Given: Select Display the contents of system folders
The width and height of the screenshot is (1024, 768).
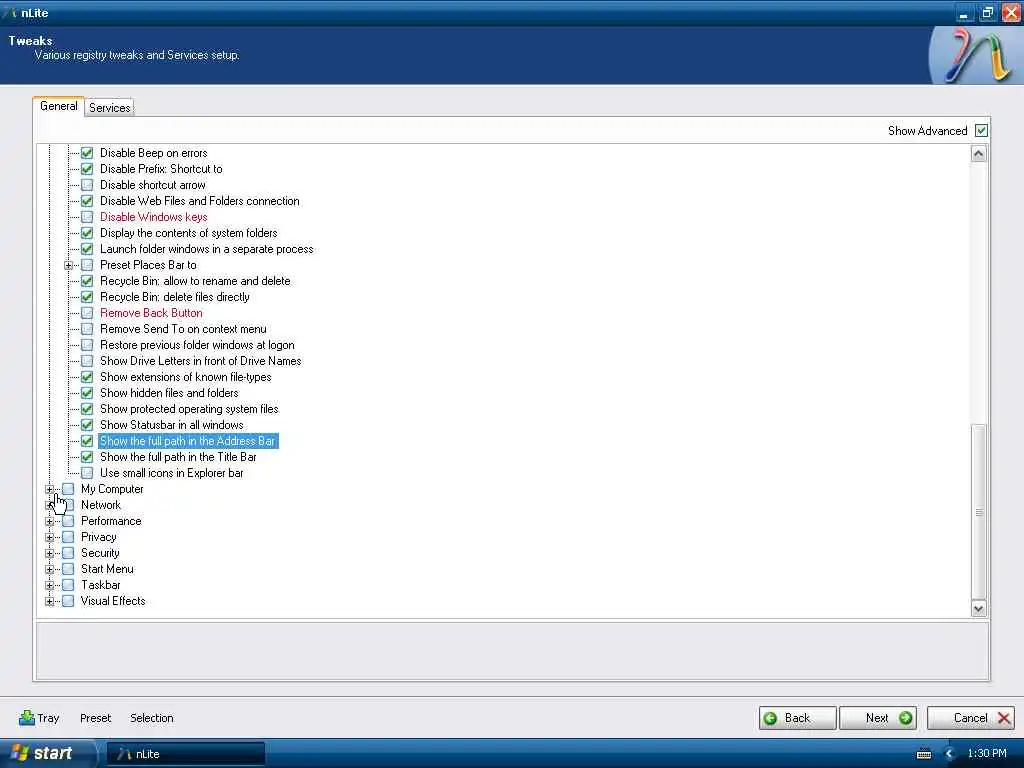Looking at the screenshot, I should pos(189,233).
